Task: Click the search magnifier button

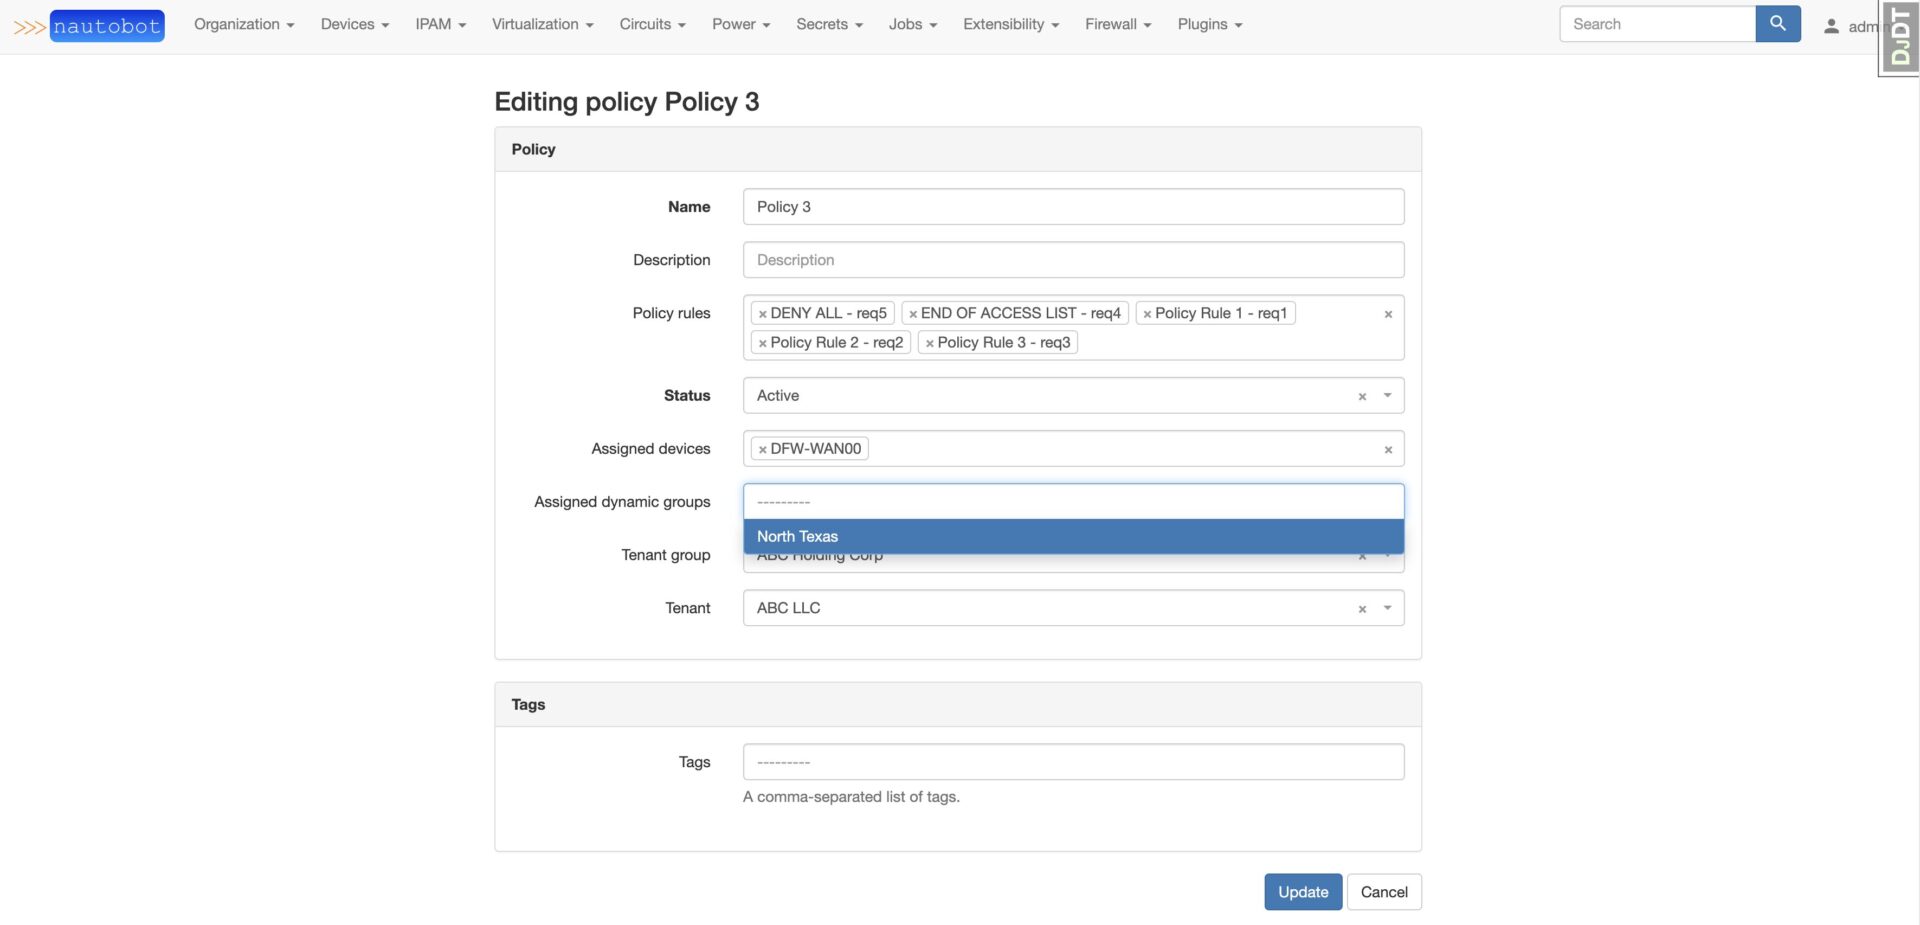Action: pyautogui.click(x=1777, y=24)
